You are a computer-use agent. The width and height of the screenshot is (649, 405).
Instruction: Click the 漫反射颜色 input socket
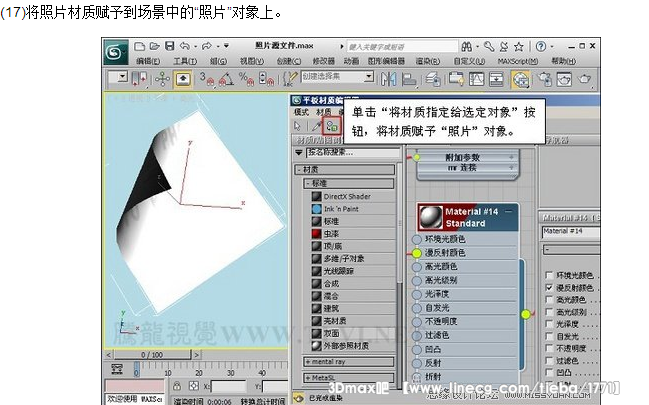click(416, 253)
